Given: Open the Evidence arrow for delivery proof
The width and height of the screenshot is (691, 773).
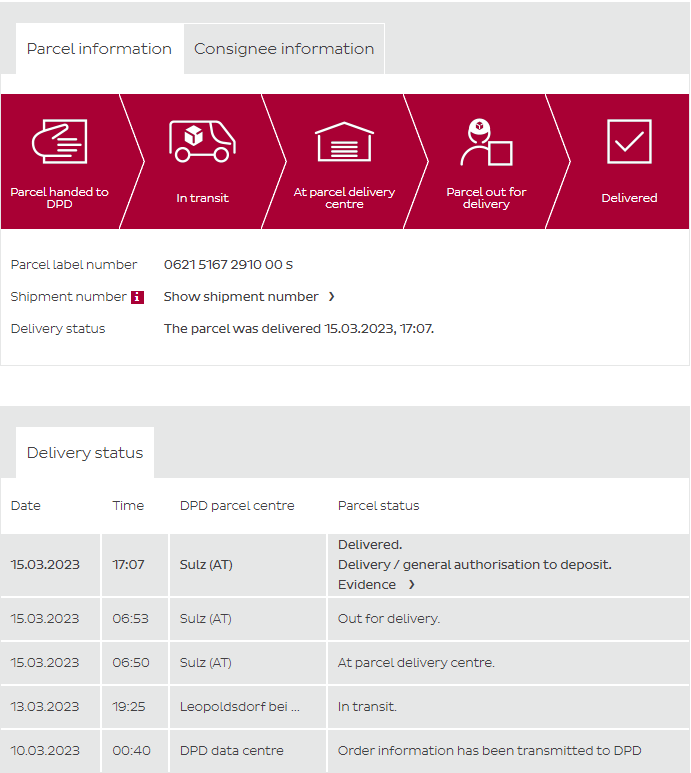Looking at the screenshot, I should point(411,585).
